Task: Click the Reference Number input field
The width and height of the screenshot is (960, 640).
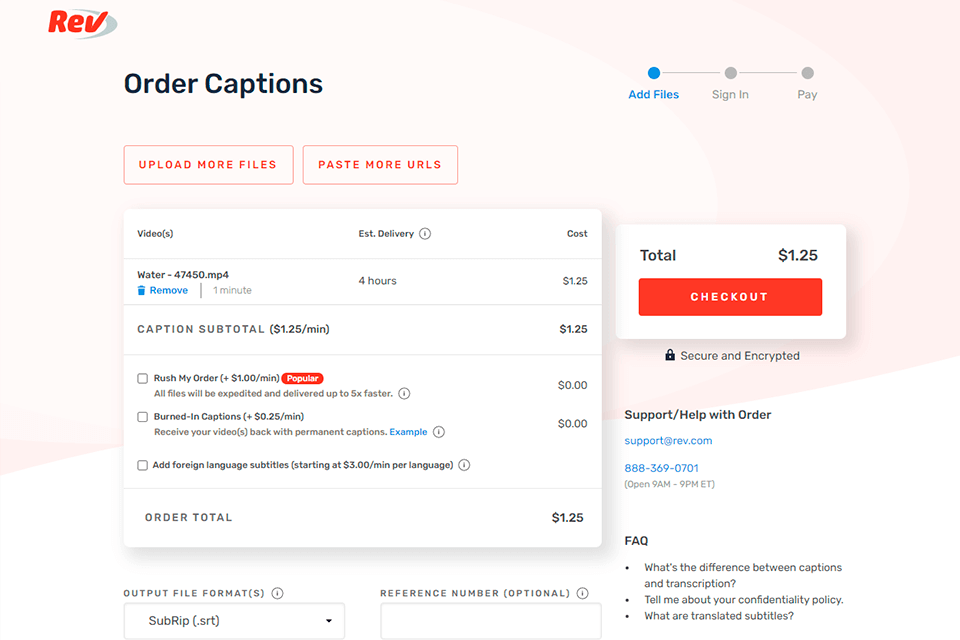Action: [x=491, y=621]
